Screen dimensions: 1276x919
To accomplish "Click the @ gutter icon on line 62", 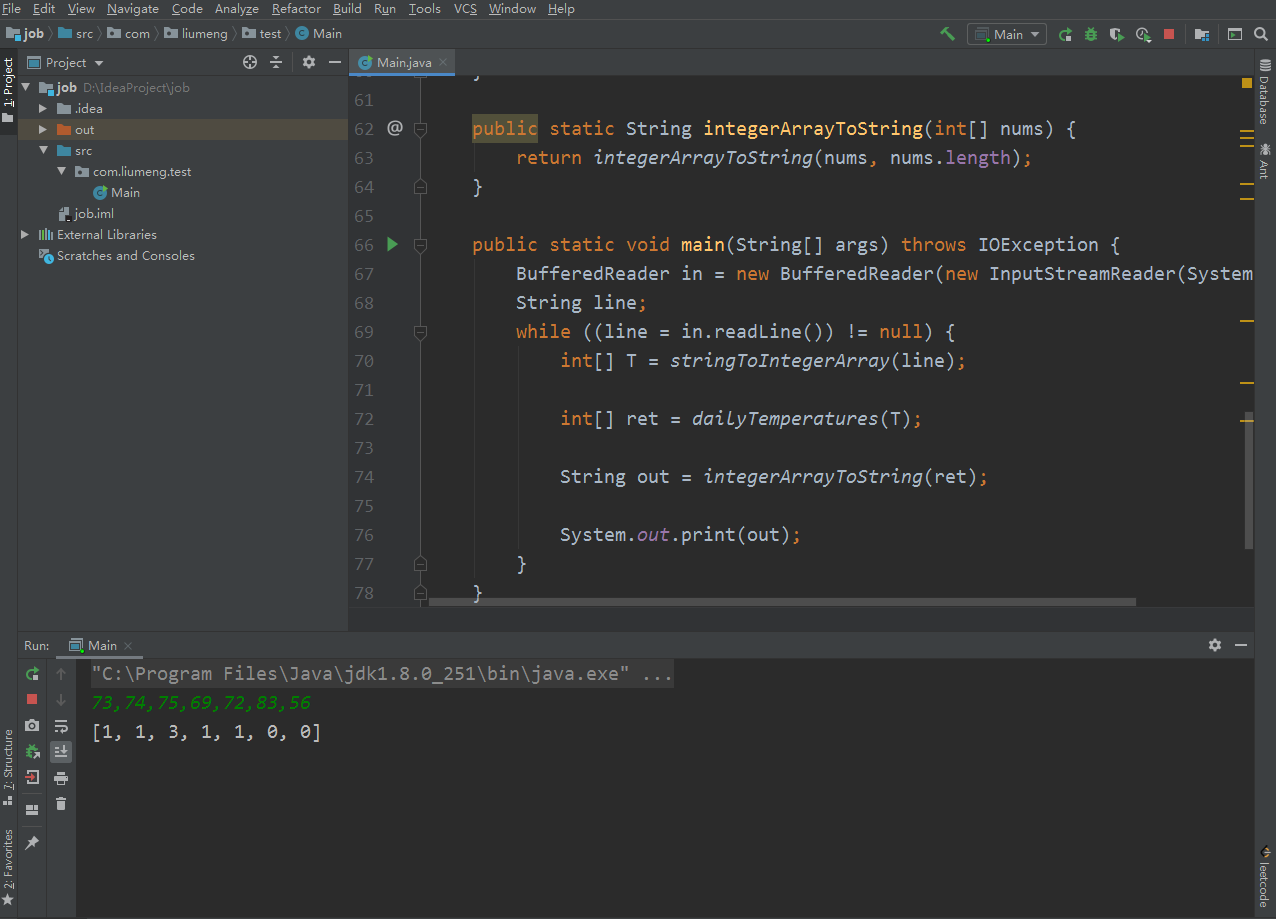I will pos(394,128).
